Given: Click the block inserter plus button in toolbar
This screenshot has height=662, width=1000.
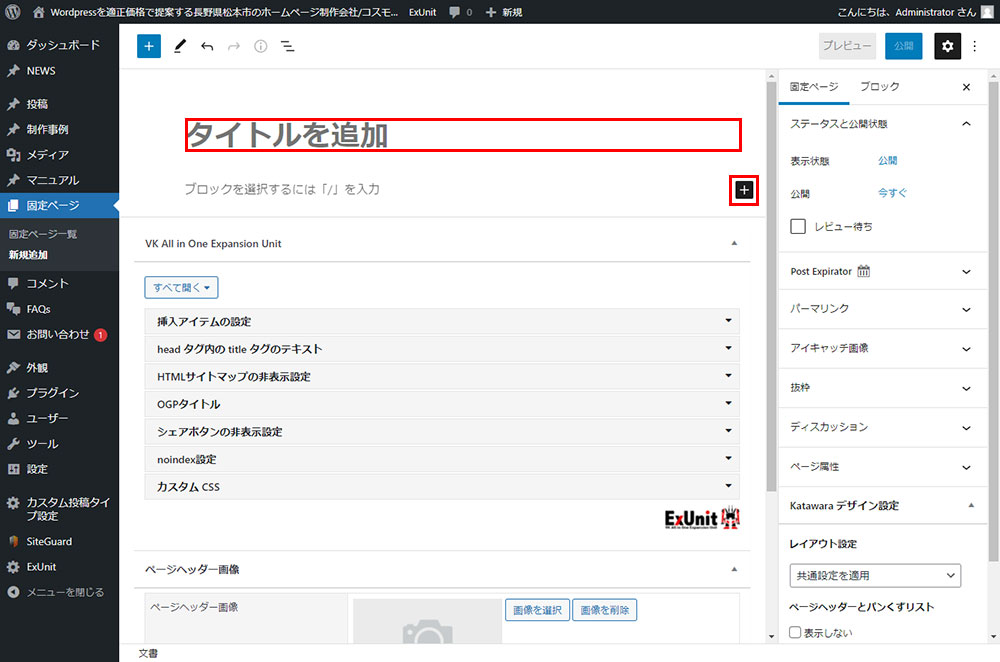Looking at the screenshot, I should (x=149, y=46).
